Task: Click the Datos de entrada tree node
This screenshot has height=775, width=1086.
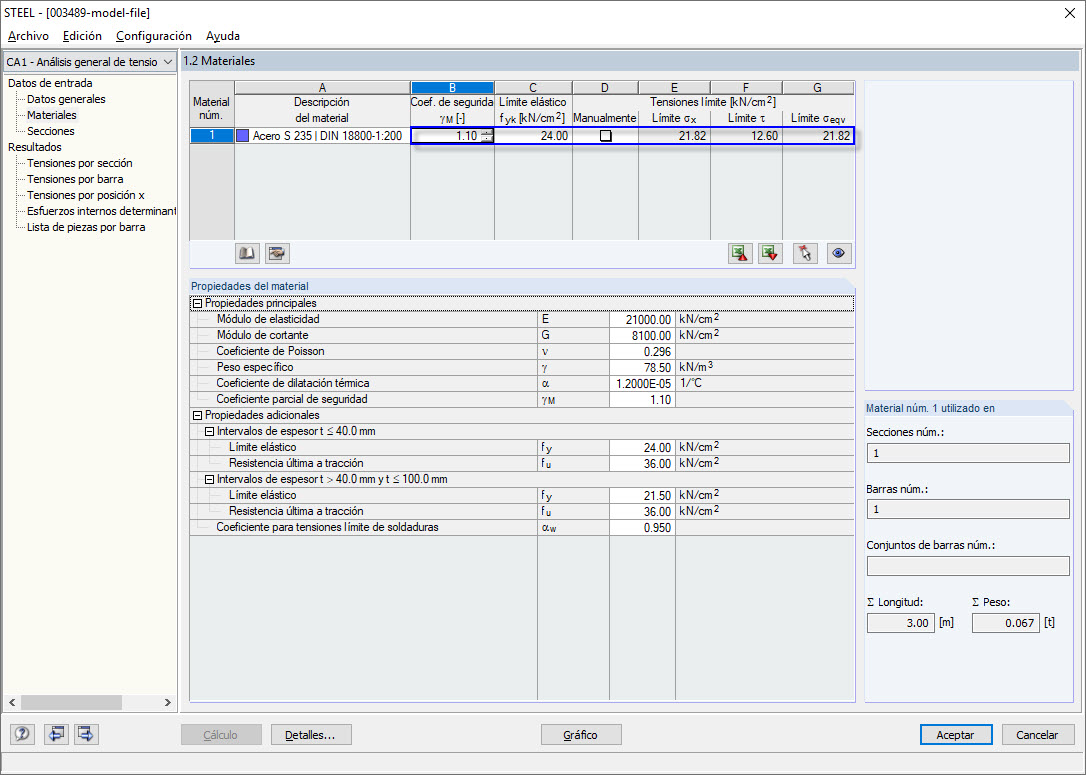Action: tap(50, 83)
